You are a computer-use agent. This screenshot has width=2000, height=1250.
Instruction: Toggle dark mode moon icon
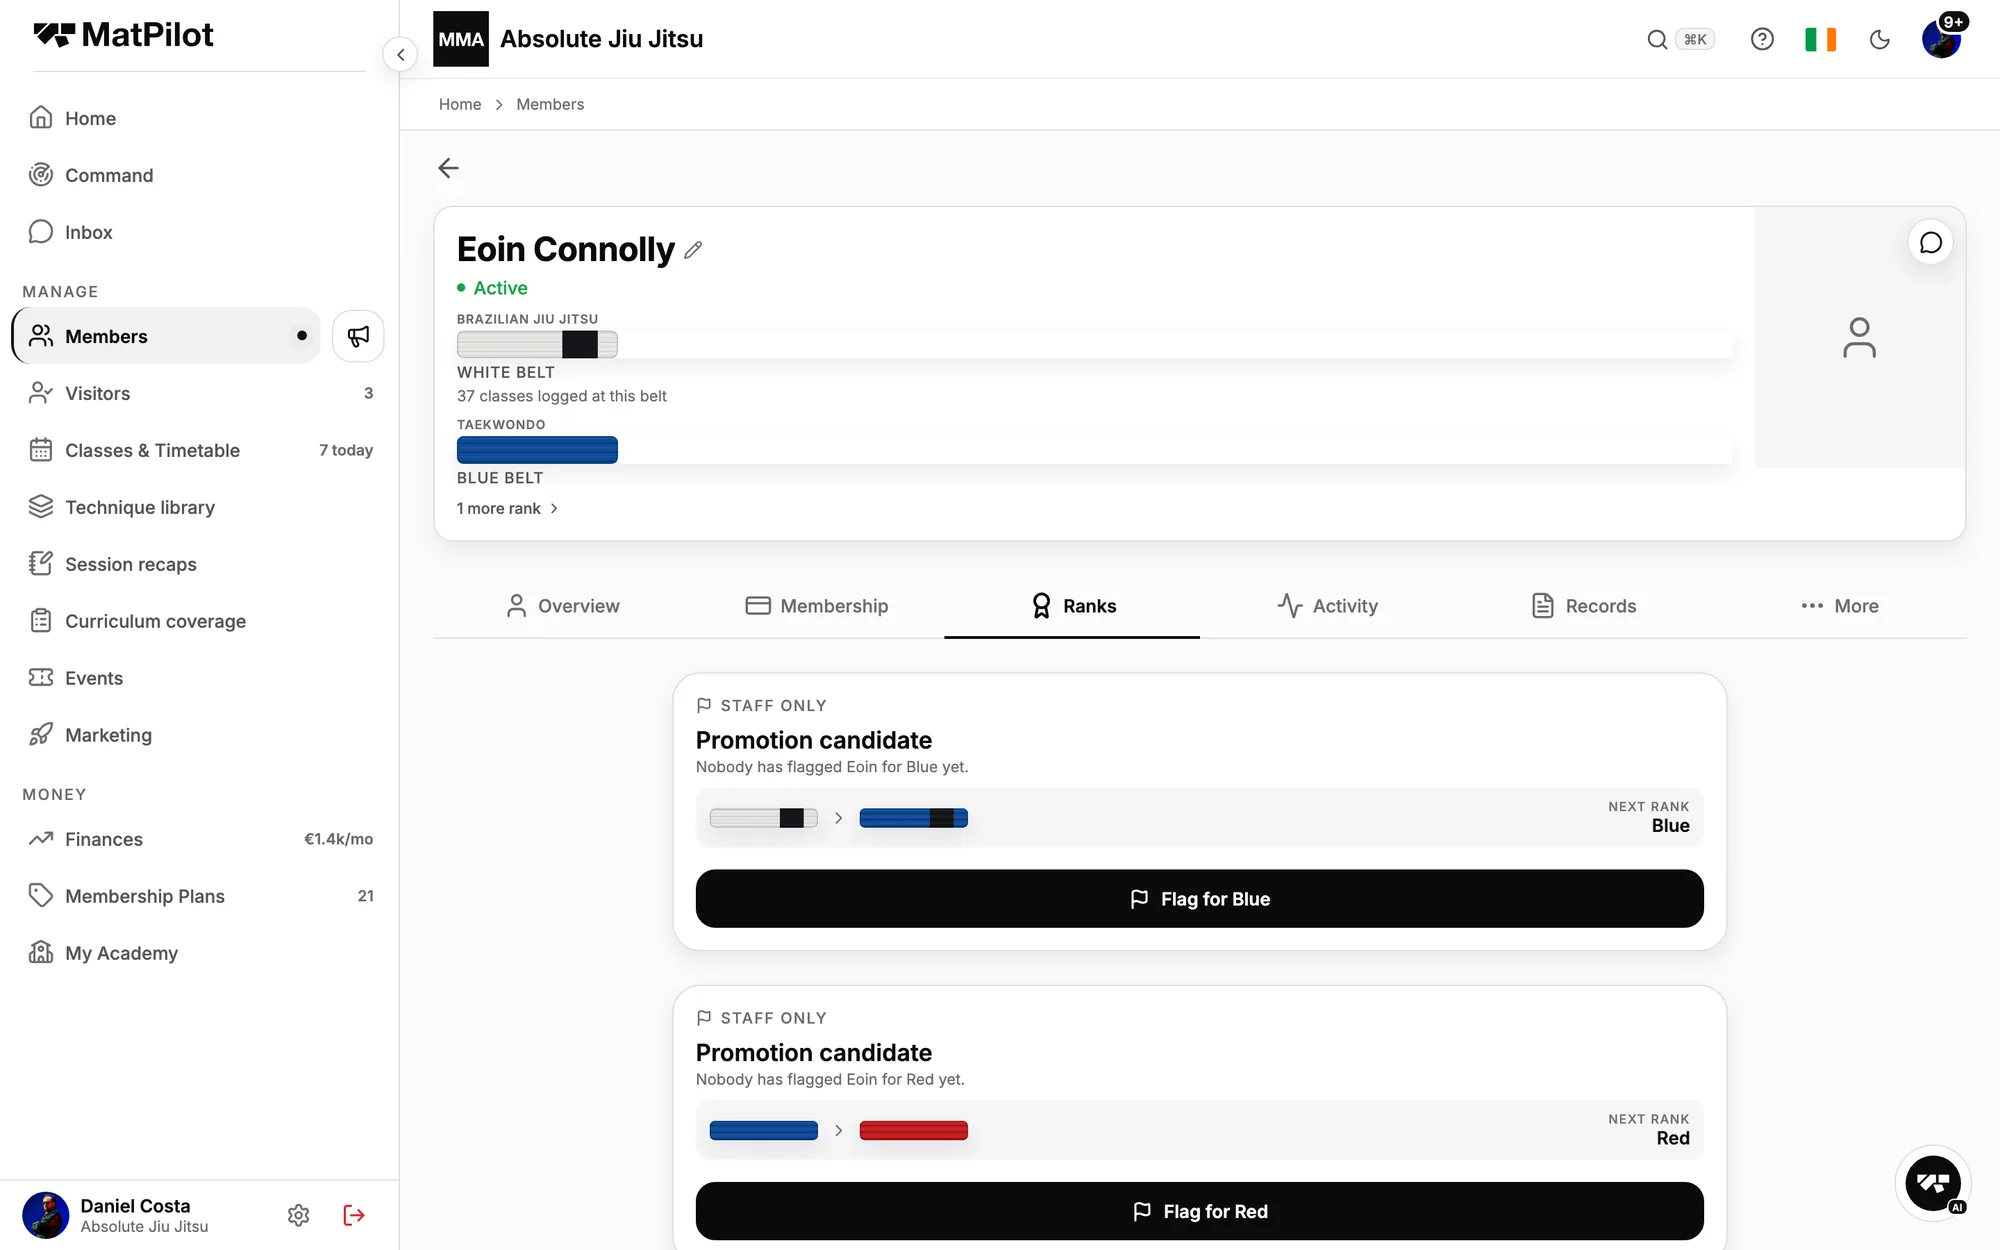(1880, 39)
